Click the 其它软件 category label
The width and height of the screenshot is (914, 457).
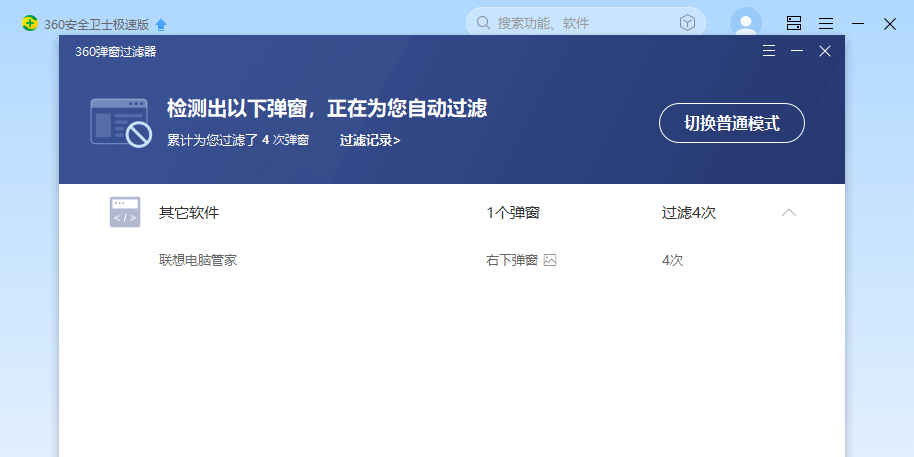pos(189,213)
